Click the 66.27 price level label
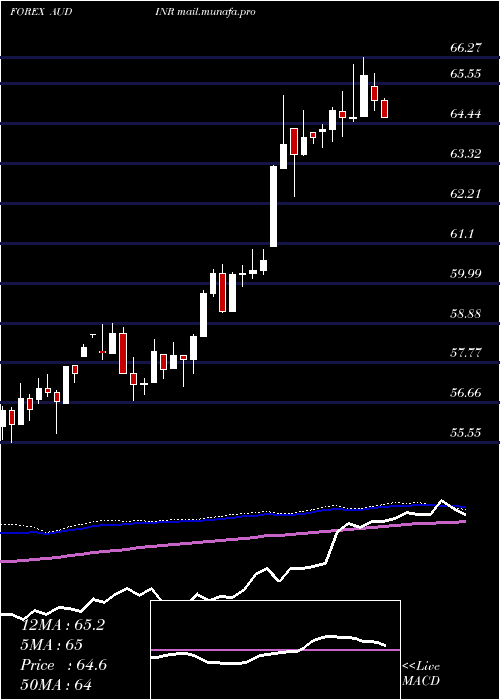 (466, 48)
